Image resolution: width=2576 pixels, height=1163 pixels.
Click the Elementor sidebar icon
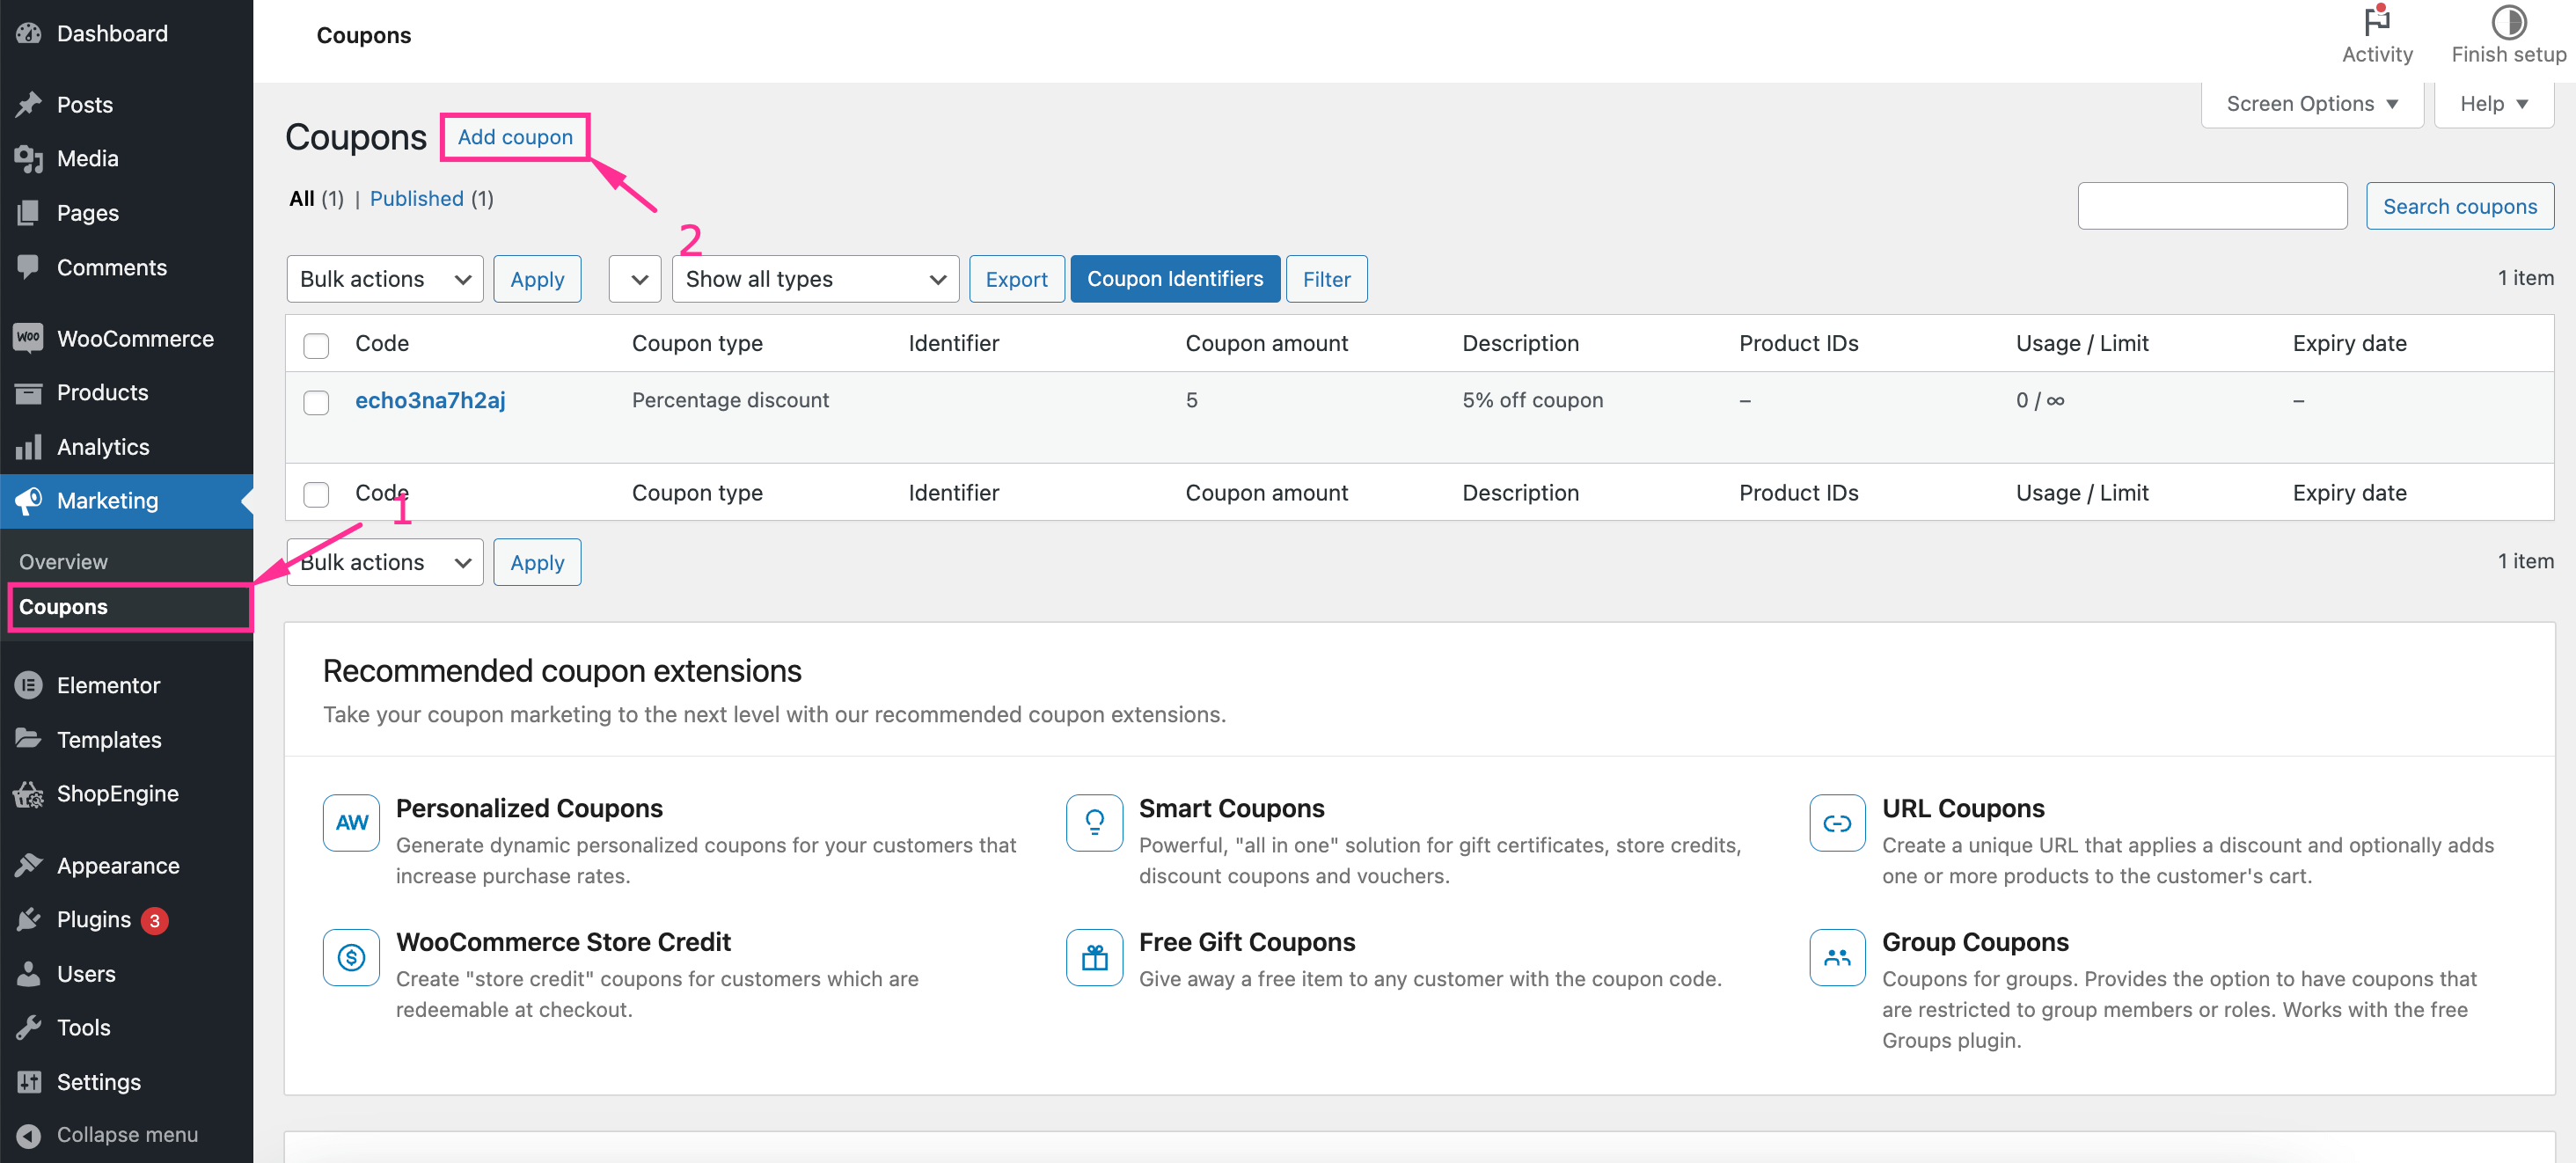(x=28, y=685)
